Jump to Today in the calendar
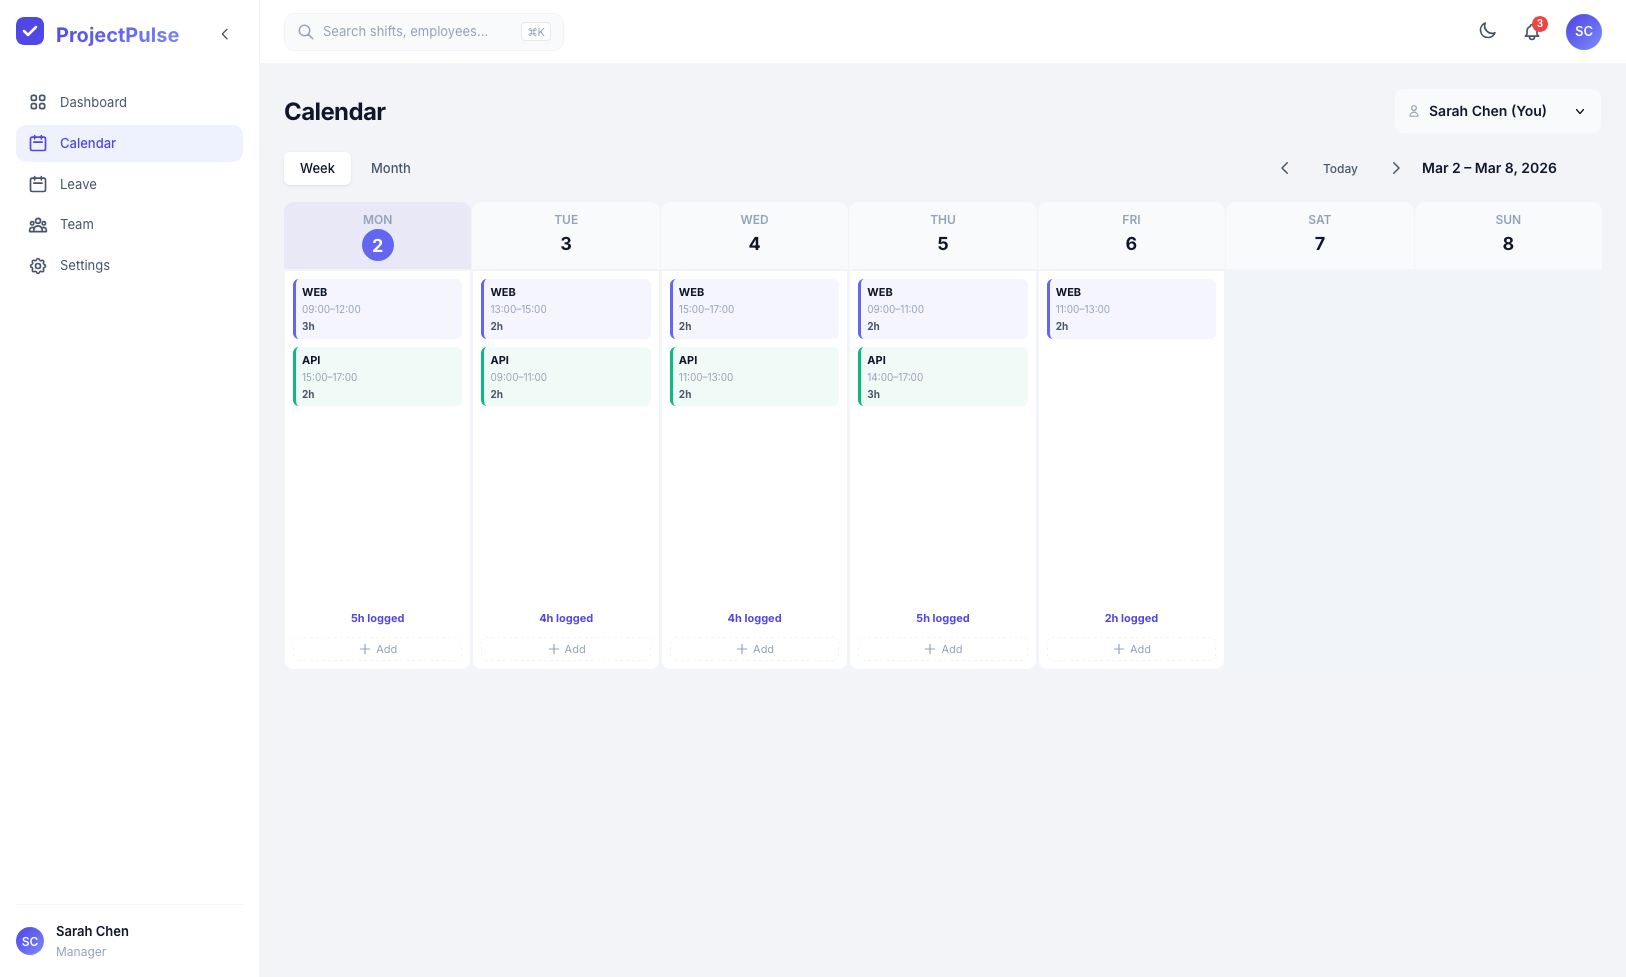 1340,169
